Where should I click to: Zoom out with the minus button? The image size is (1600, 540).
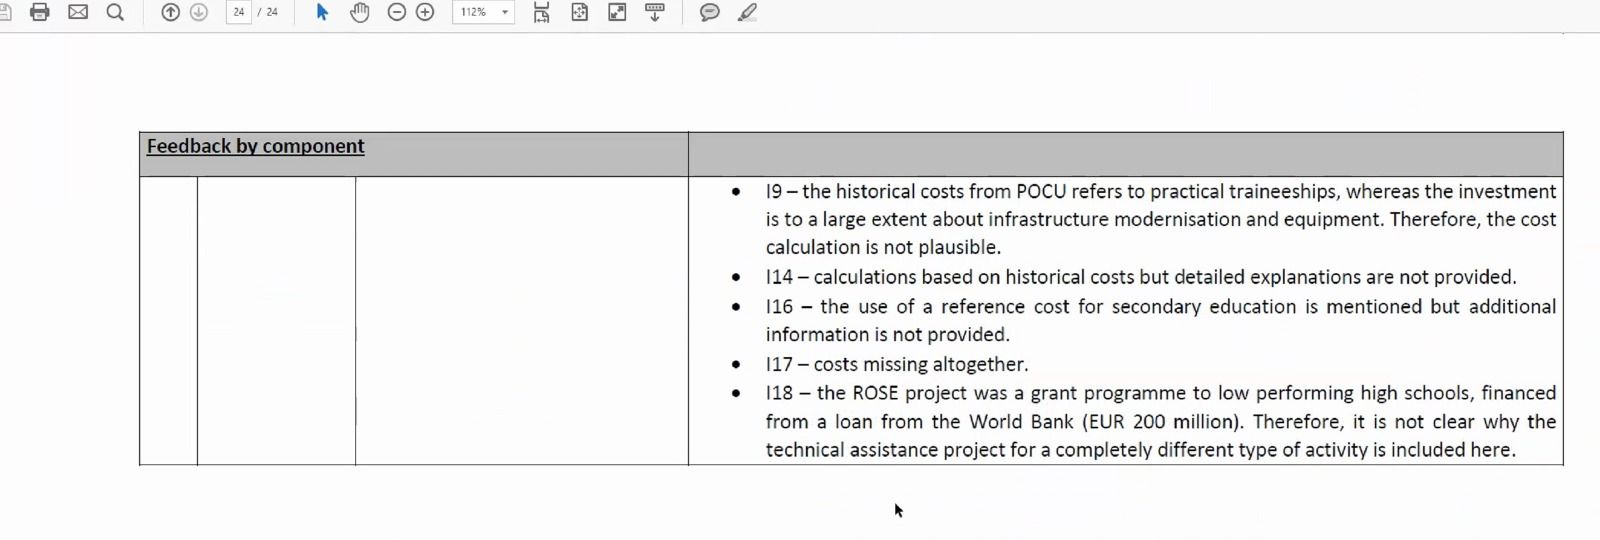397,12
